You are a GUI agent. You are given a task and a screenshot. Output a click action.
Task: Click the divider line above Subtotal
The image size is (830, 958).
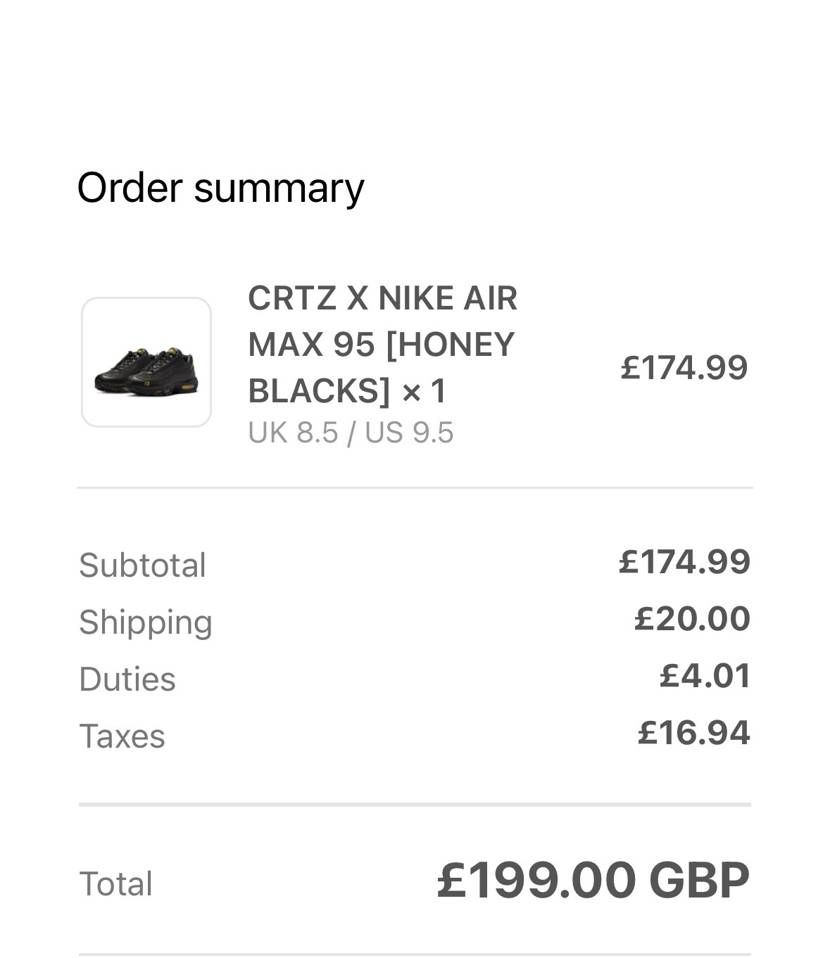pyautogui.click(x=415, y=488)
